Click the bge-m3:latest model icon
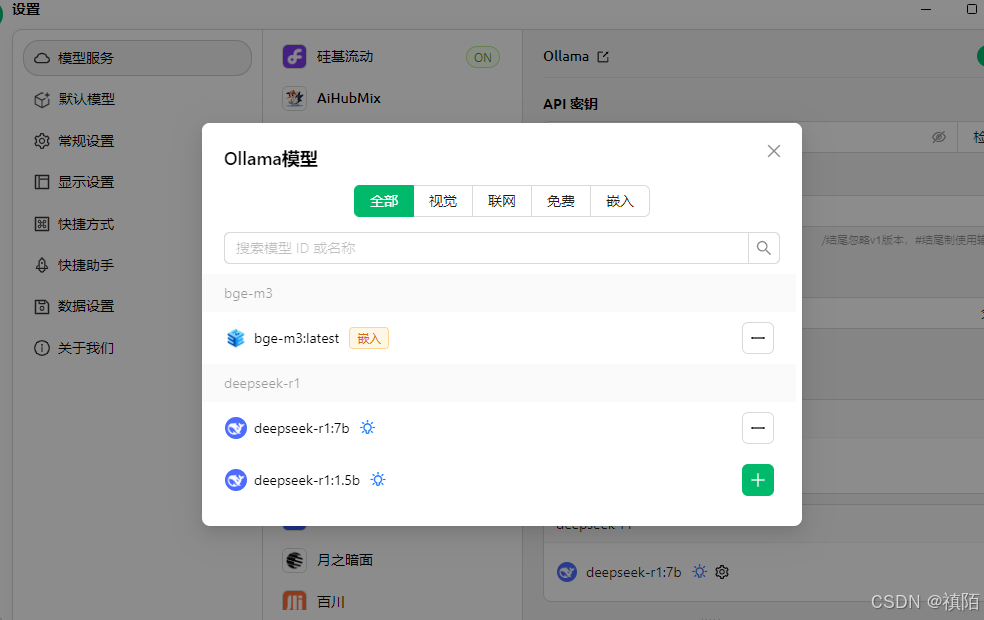Viewport: 984px width, 620px height. (x=235, y=338)
